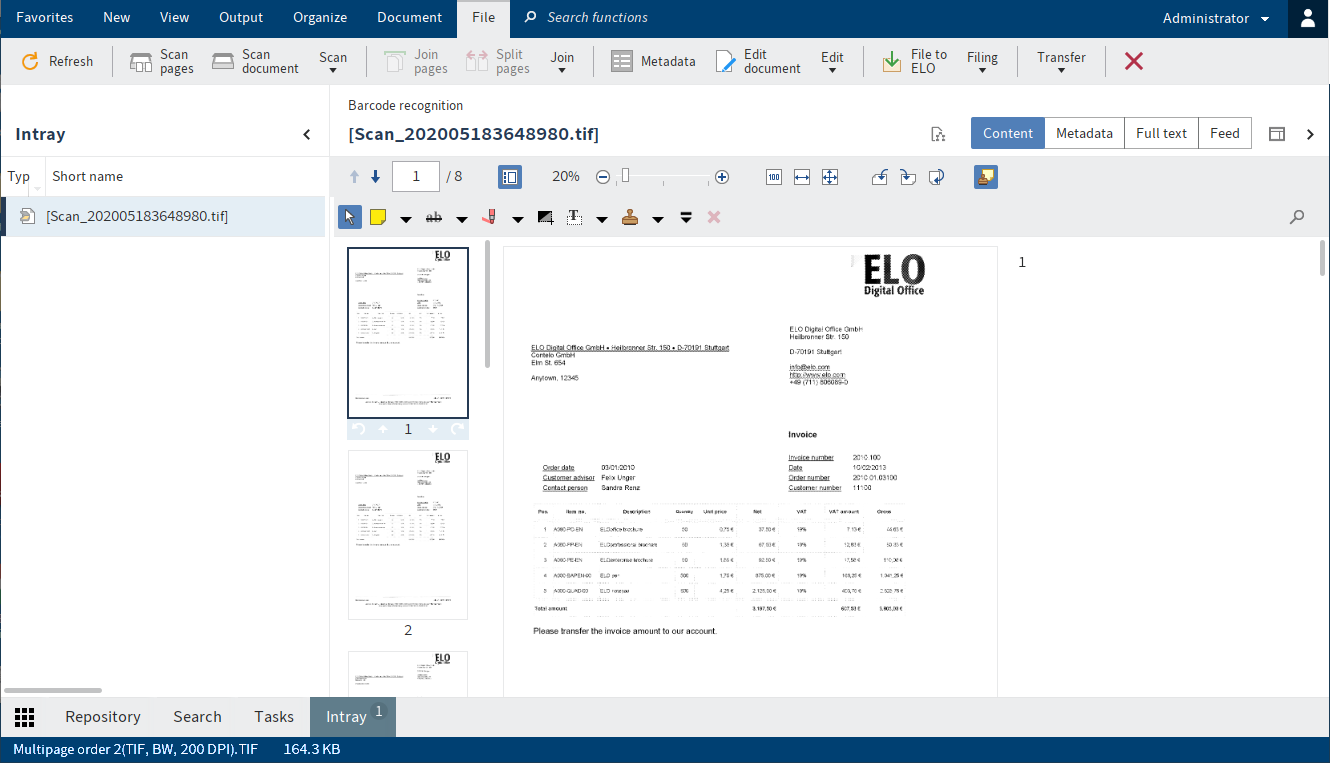Expand the stamp tool options
Viewport: 1330px width, 763px height.
[x=657, y=217]
